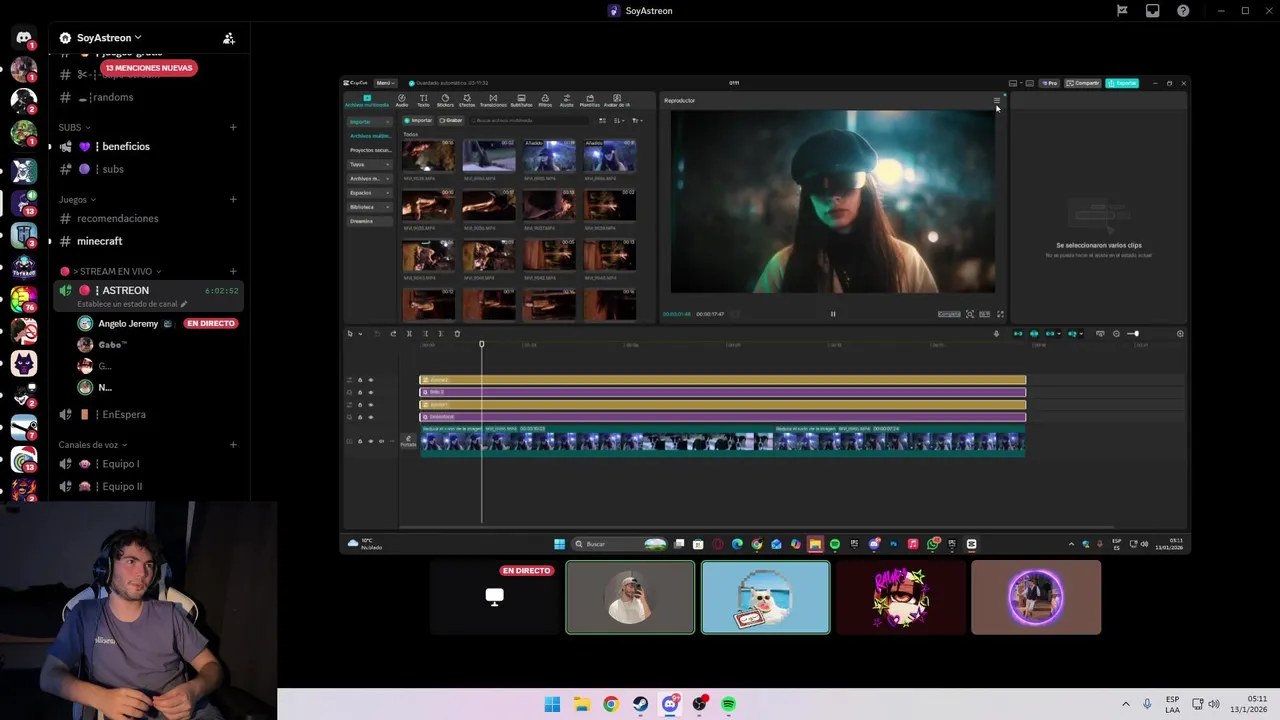Toggle visibility eye on main video track
Image resolution: width=1280 pixels, height=720 pixels.
pyautogui.click(x=371, y=441)
